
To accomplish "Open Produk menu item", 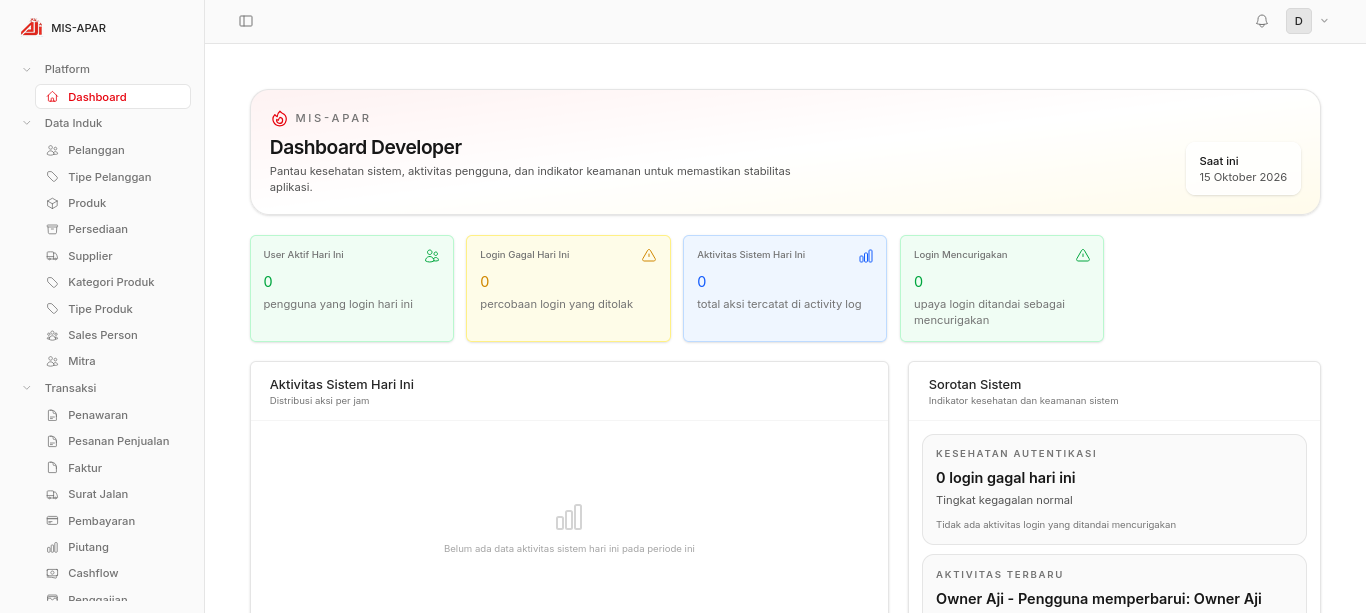I will (113, 203).
